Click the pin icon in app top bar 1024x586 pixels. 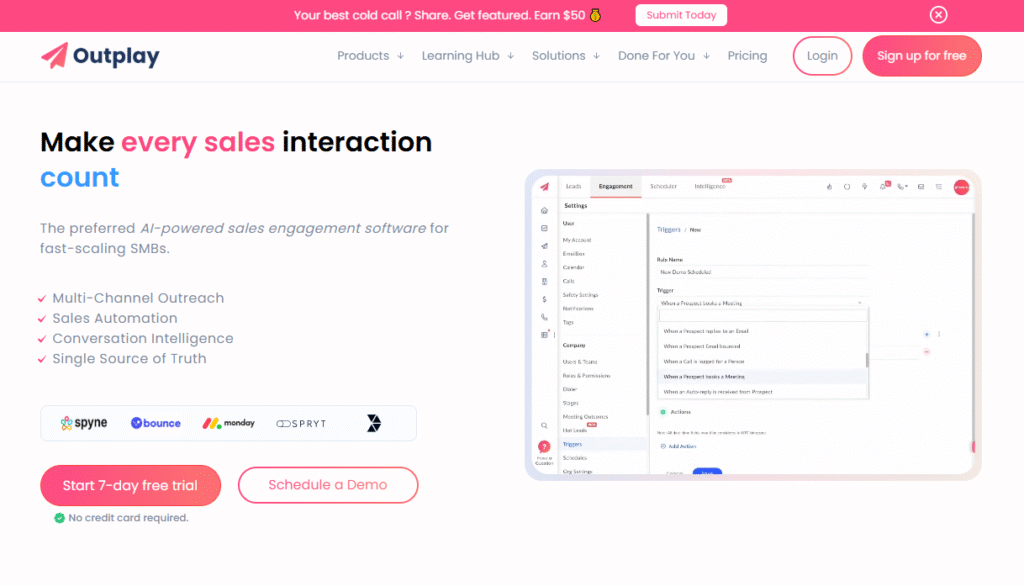coord(865,187)
